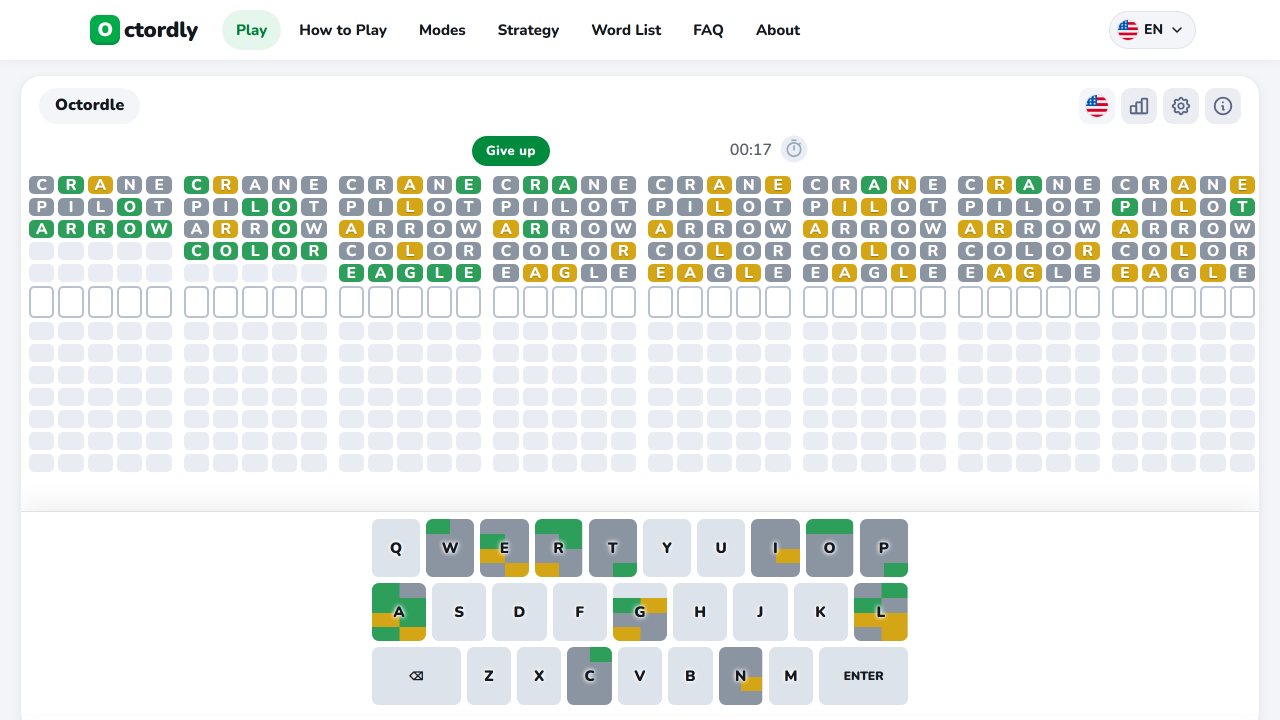Expand the EN language dropdown

1152,30
